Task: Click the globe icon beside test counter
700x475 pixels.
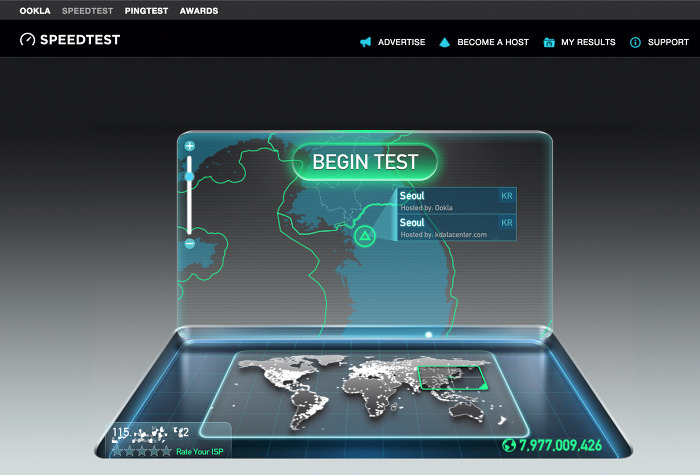Action: [508, 445]
